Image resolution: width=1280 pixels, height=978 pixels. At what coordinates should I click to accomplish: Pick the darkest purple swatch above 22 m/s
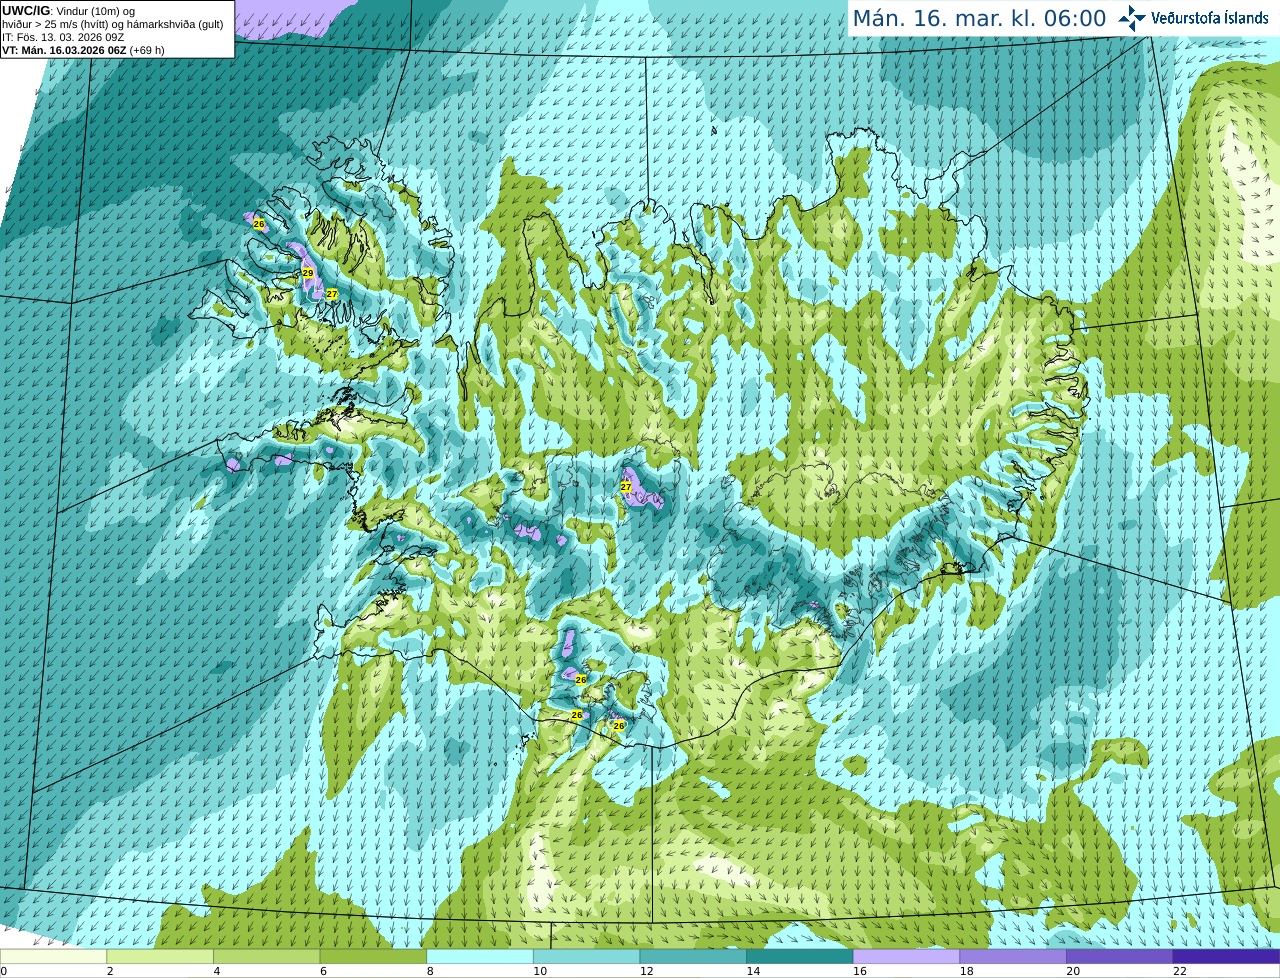1226,957
